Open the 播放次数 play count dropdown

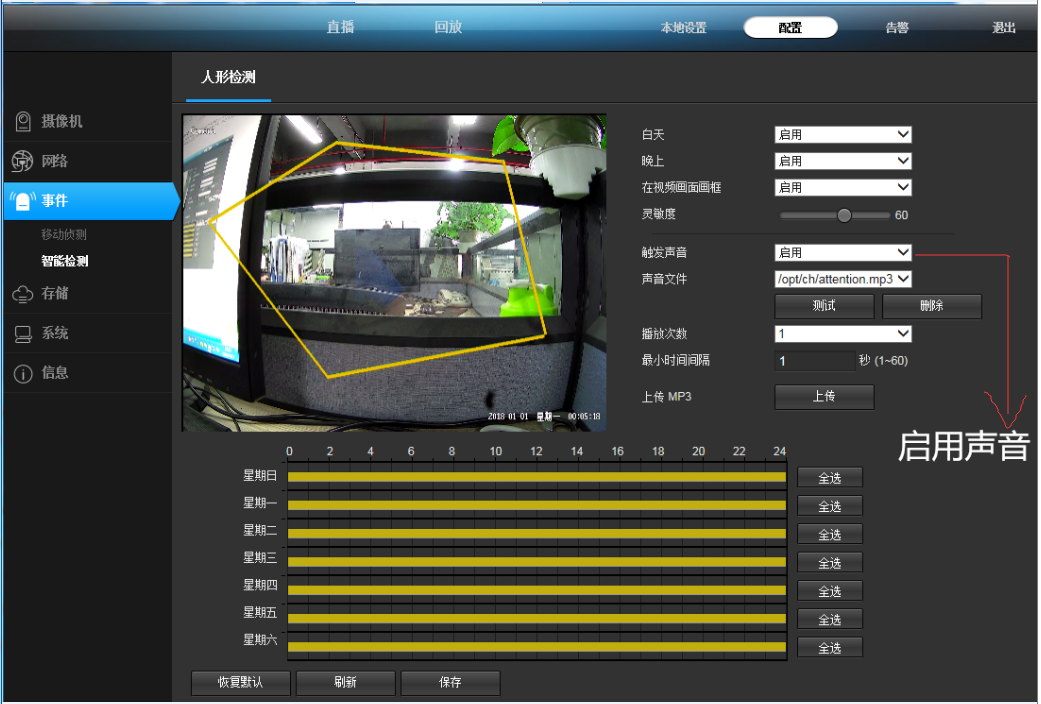click(843, 334)
